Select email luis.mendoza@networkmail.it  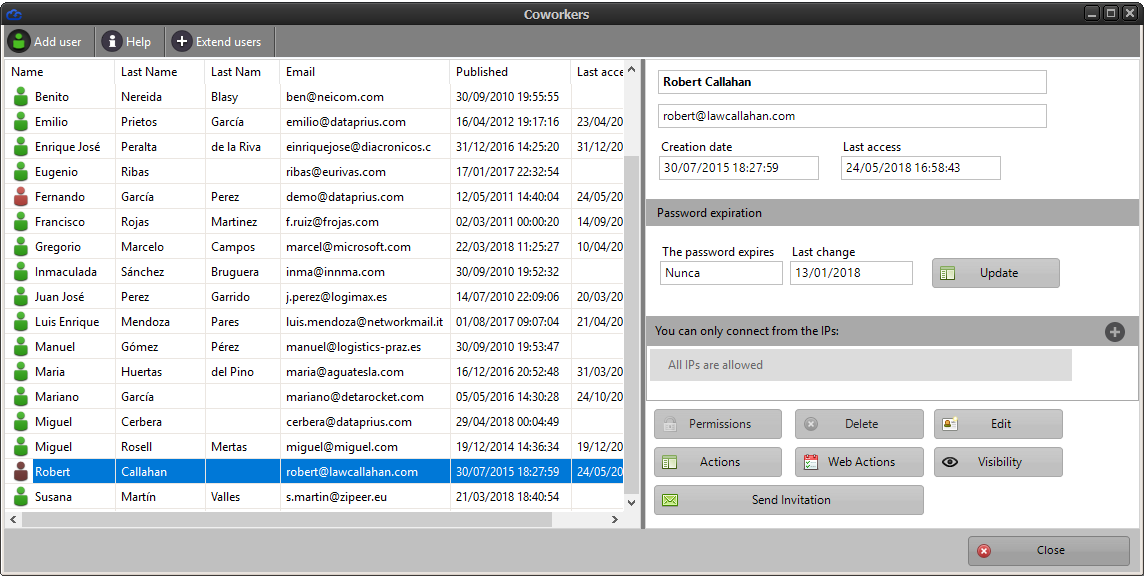(364, 322)
